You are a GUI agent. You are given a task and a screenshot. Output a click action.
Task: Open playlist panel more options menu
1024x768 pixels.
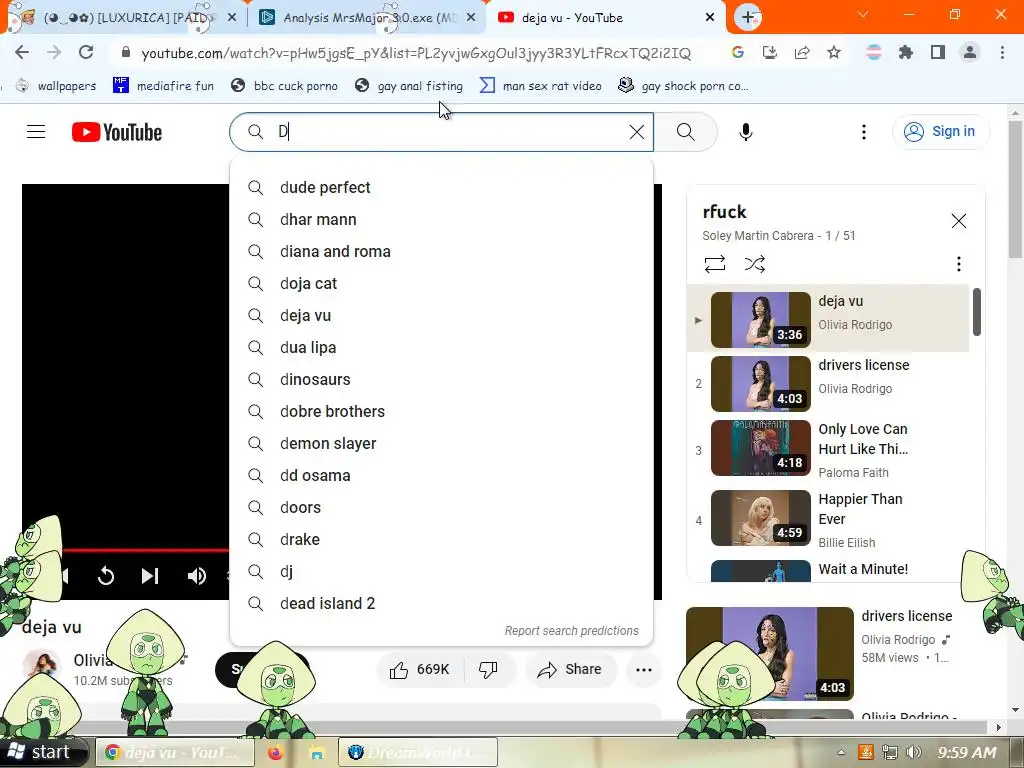pos(958,264)
